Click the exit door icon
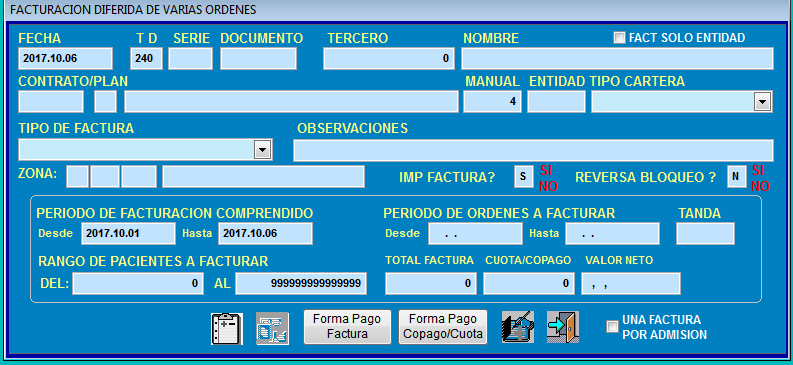Image resolution: width=793 pixels, height=365 pixels. pyautogui.click(x=563, y=327)
